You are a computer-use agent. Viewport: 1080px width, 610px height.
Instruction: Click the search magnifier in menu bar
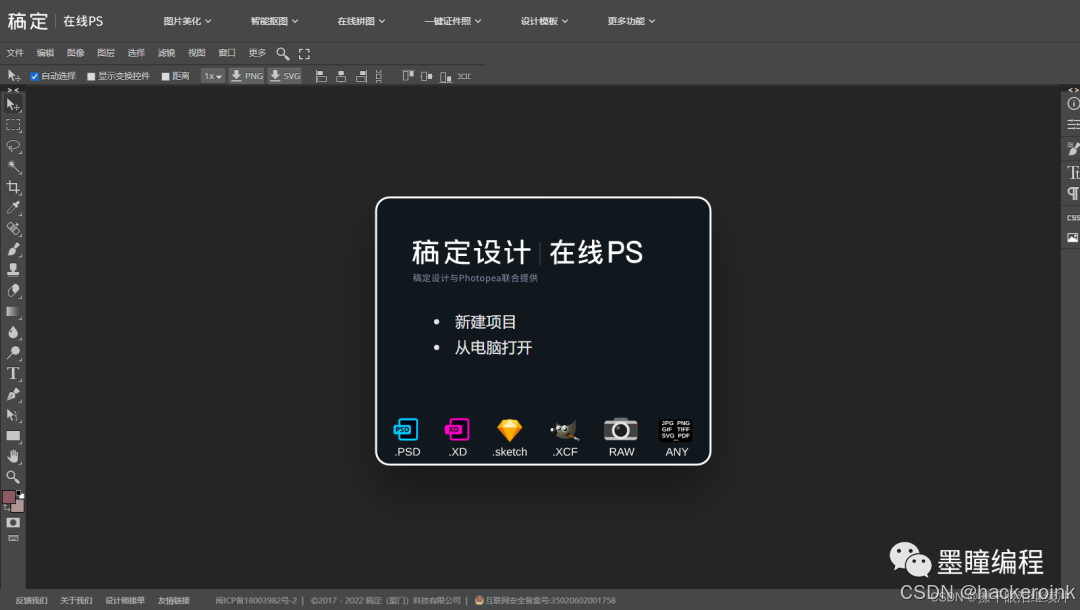coord(282,54)
